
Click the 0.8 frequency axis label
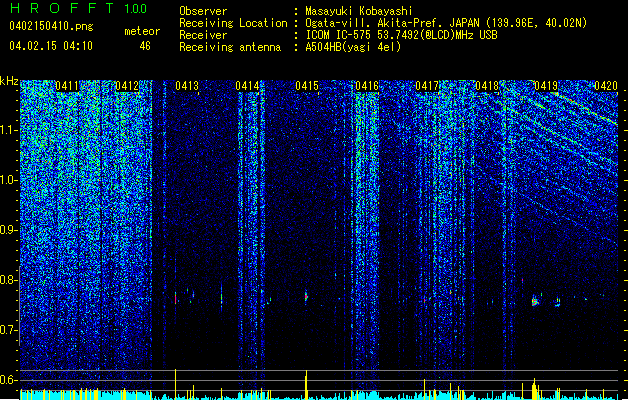pyautogui.click(x=9, y=280)
